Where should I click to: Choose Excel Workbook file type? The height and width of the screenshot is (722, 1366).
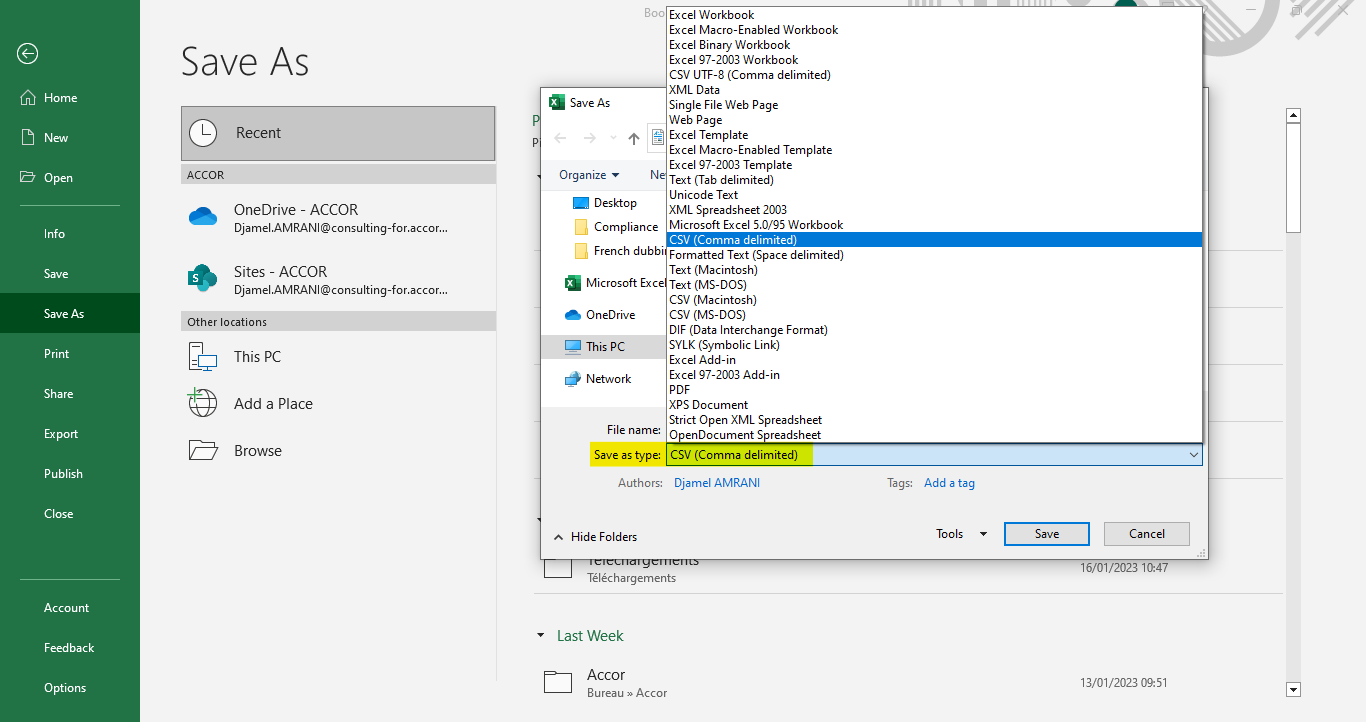[934, 15]
